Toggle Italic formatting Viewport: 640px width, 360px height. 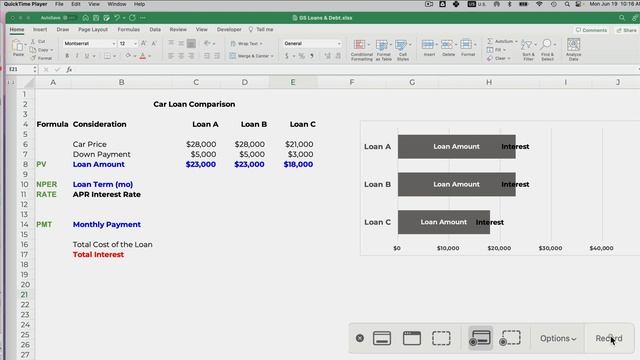tap(77, 56)
